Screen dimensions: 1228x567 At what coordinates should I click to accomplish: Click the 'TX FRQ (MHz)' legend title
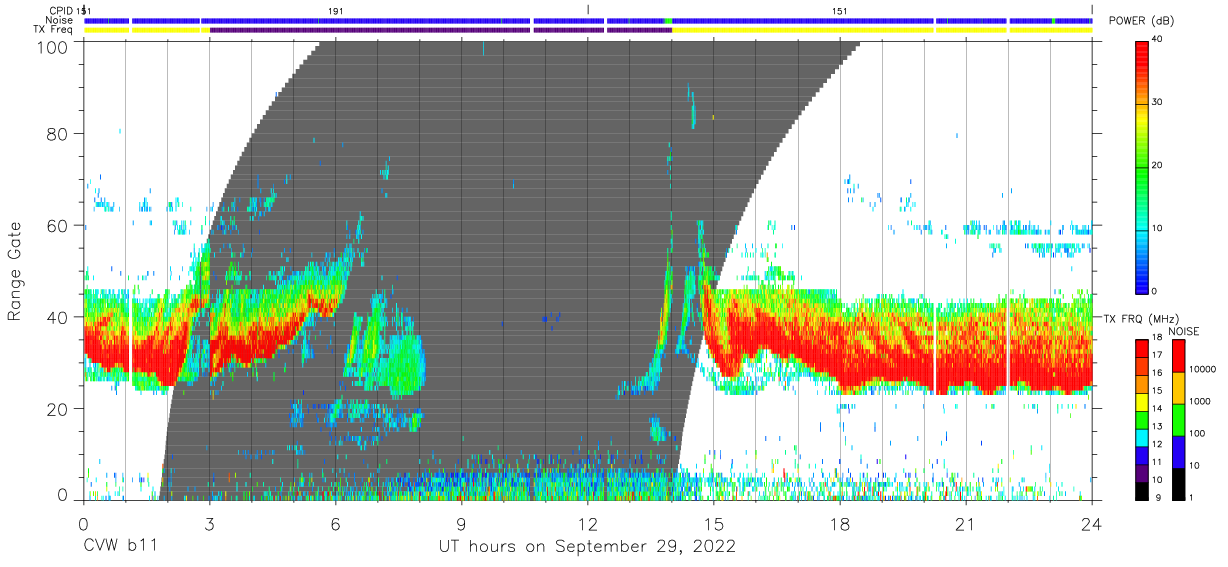tap(1142, 318)
